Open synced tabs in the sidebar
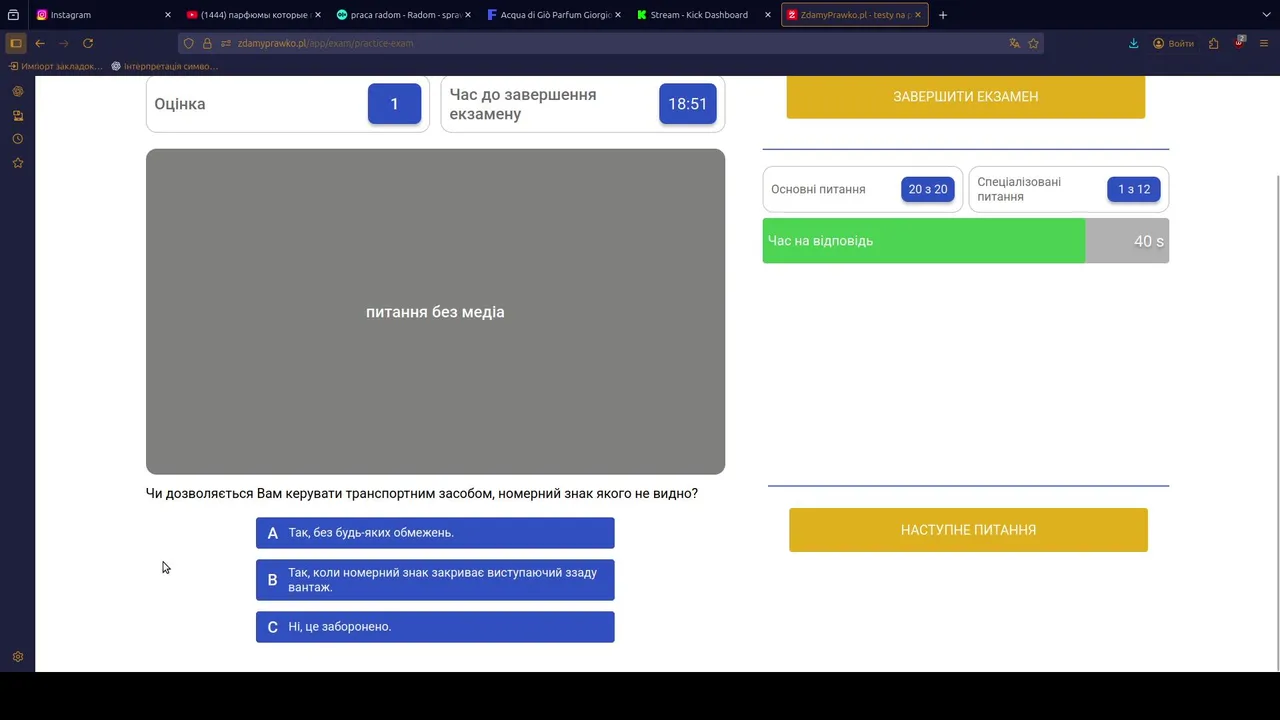Image resolution: width=1280 pixels, height=720 pixels. click(x=17, y=115)
